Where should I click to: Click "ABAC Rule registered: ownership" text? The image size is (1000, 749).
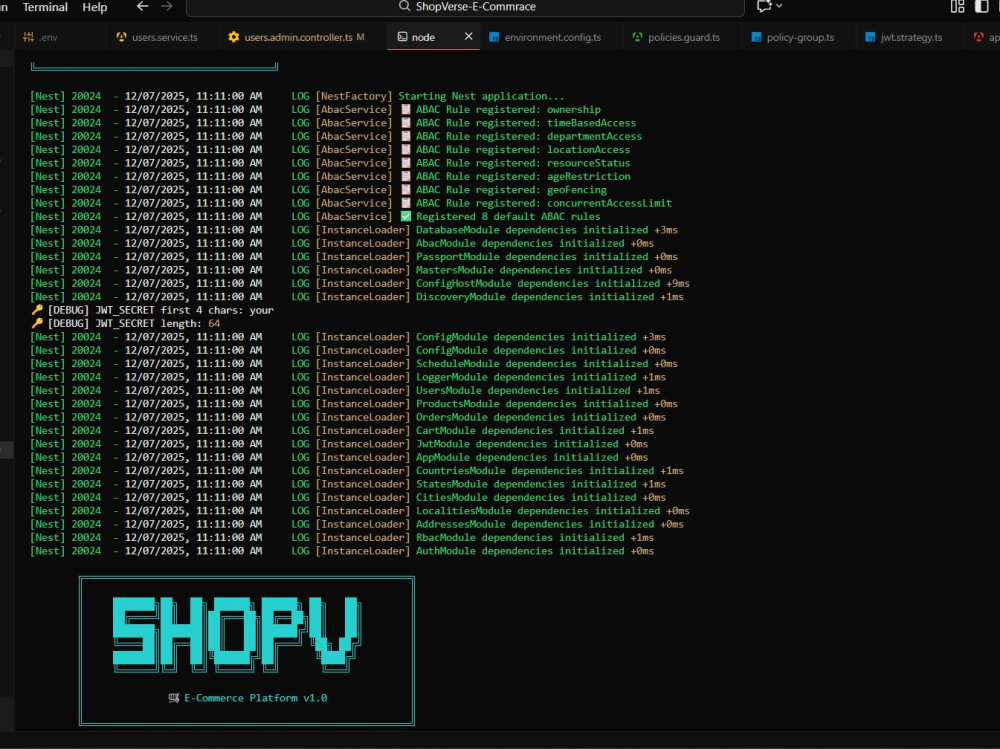508,109
